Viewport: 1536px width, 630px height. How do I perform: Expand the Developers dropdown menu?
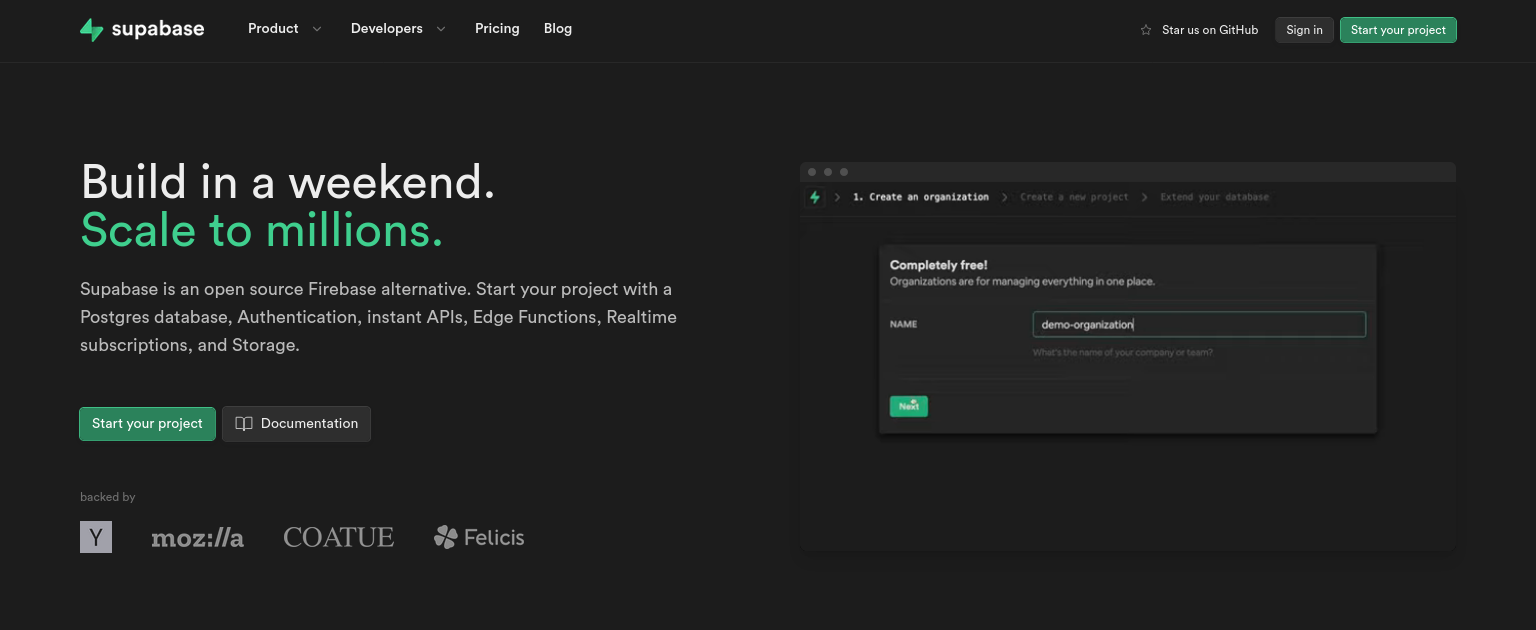pyautogui.click(x=387, y=29)
